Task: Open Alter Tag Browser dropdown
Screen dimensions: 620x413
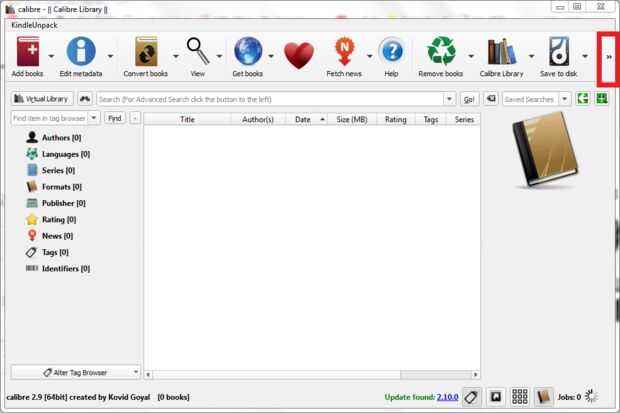Action: point(76,372)
